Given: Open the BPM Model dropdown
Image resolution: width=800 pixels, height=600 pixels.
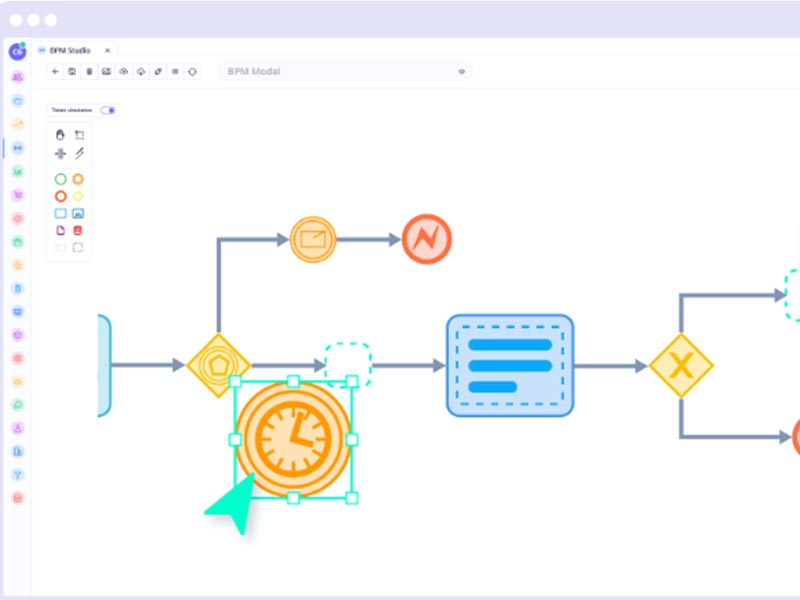Looking at the screenshot, I should pyautogui.click(x=345, y=71).
